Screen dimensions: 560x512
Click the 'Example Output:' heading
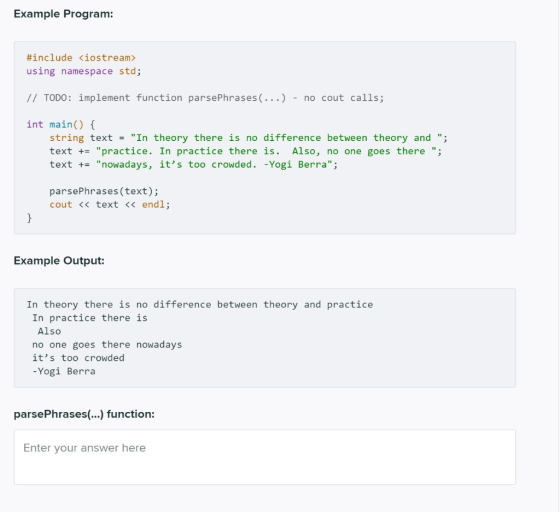tap(59, 261)
